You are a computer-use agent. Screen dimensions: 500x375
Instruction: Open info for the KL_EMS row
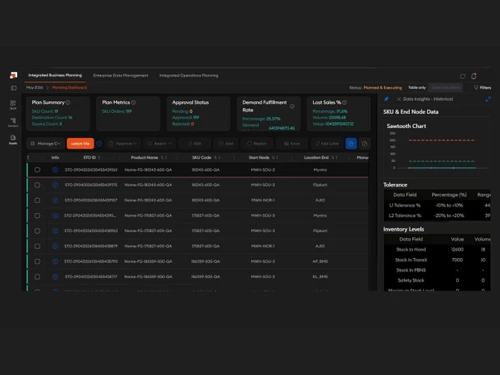pyautogui.click(x=55, y=277)
